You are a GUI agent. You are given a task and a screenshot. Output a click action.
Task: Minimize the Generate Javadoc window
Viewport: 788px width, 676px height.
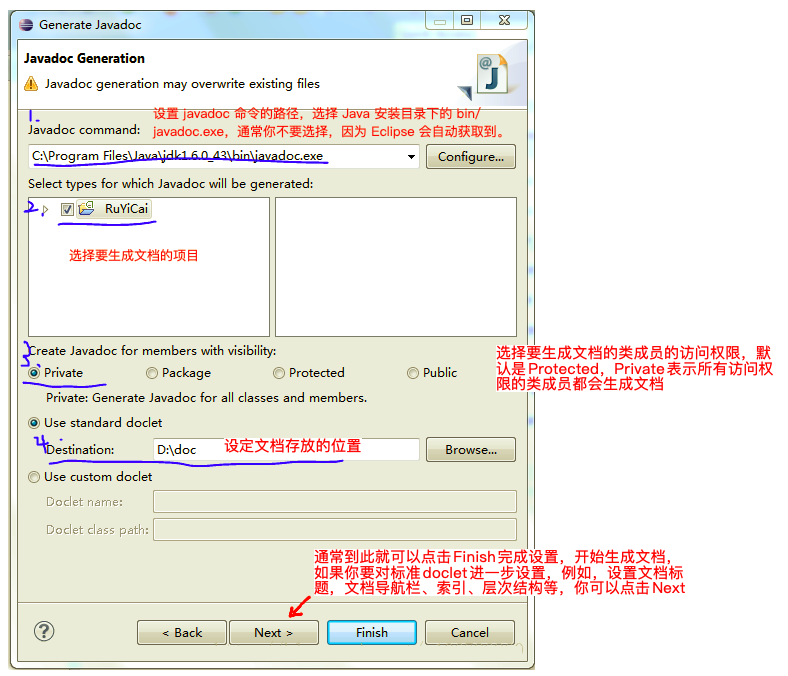click(440, 21)
